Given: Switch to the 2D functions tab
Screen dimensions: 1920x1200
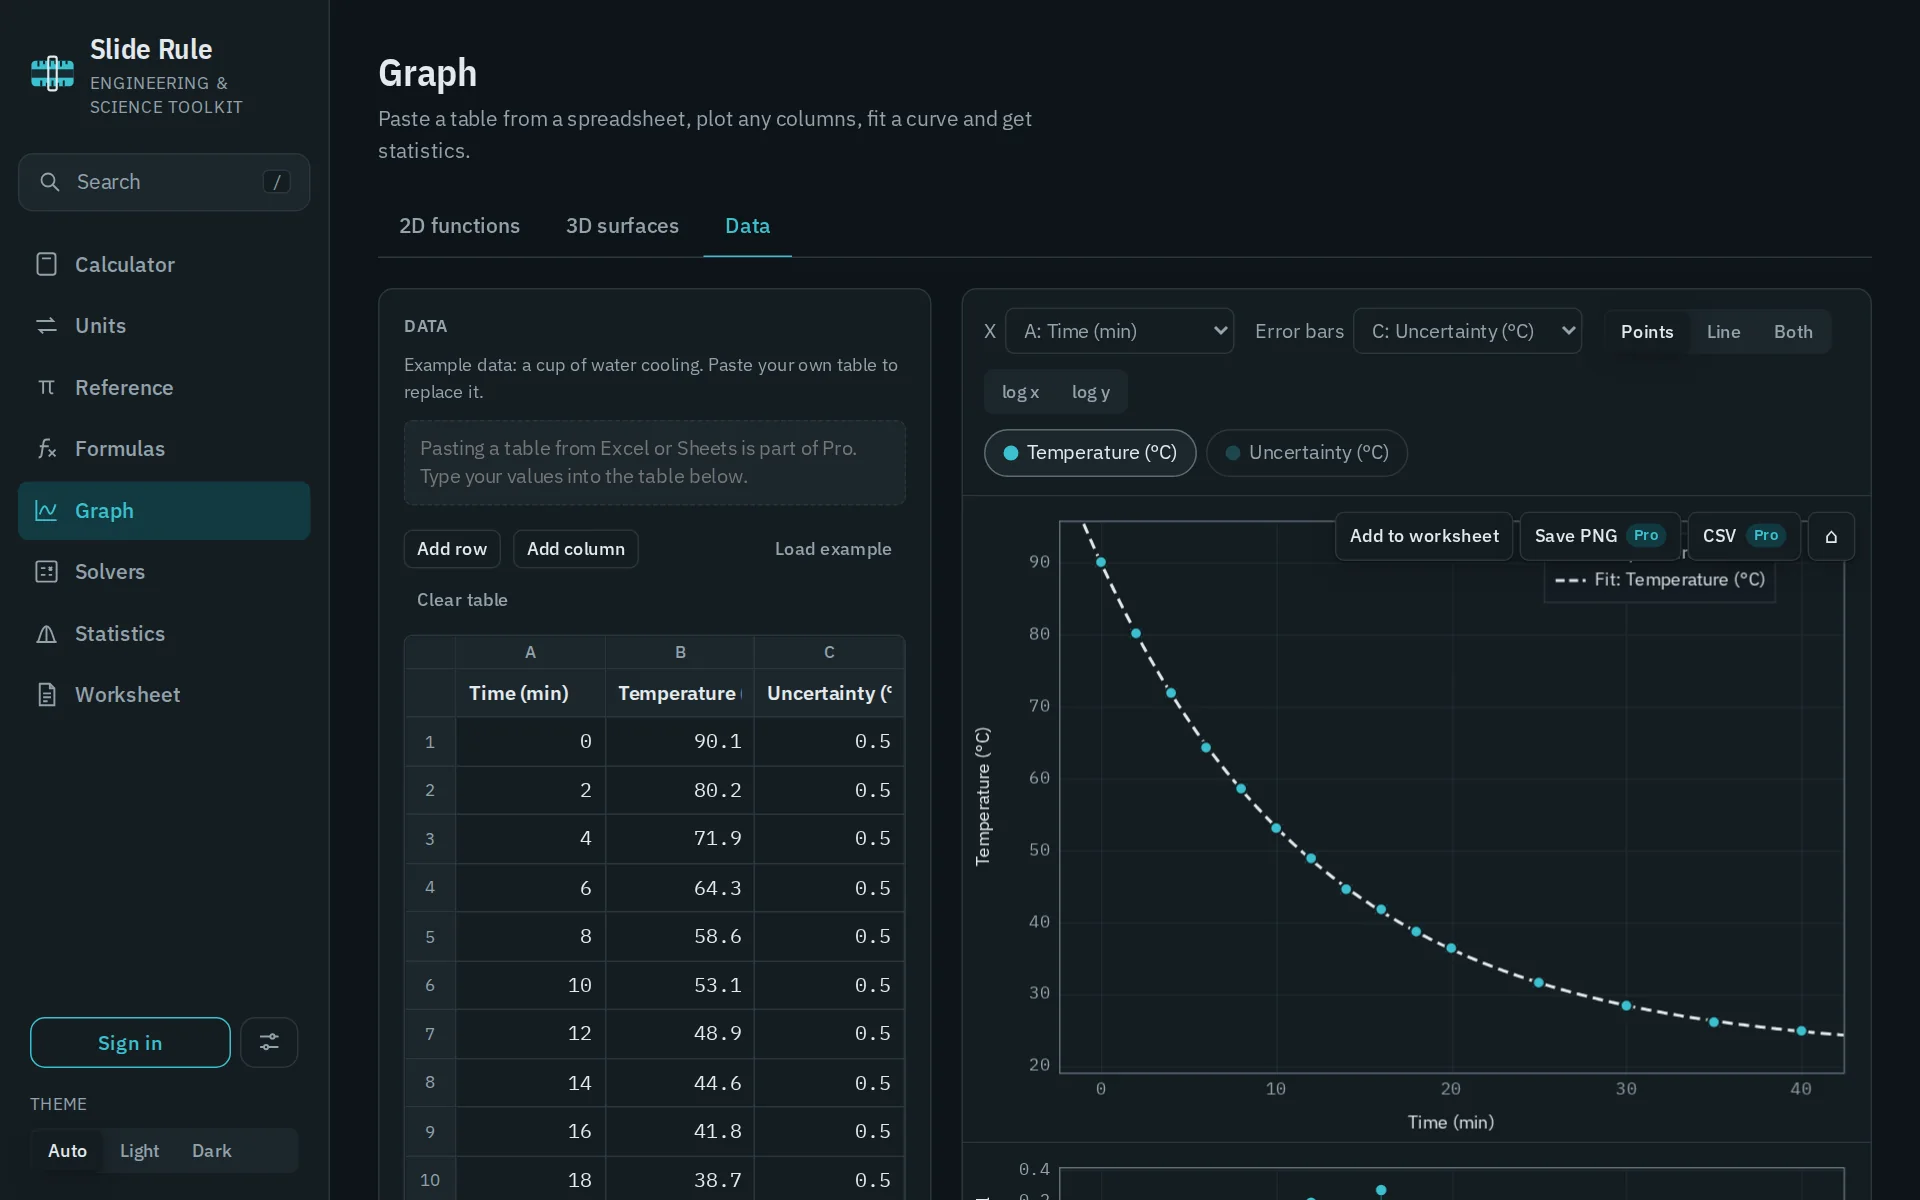Looking at the screenshot, I should pyautogui.click(x=459, y=226).
